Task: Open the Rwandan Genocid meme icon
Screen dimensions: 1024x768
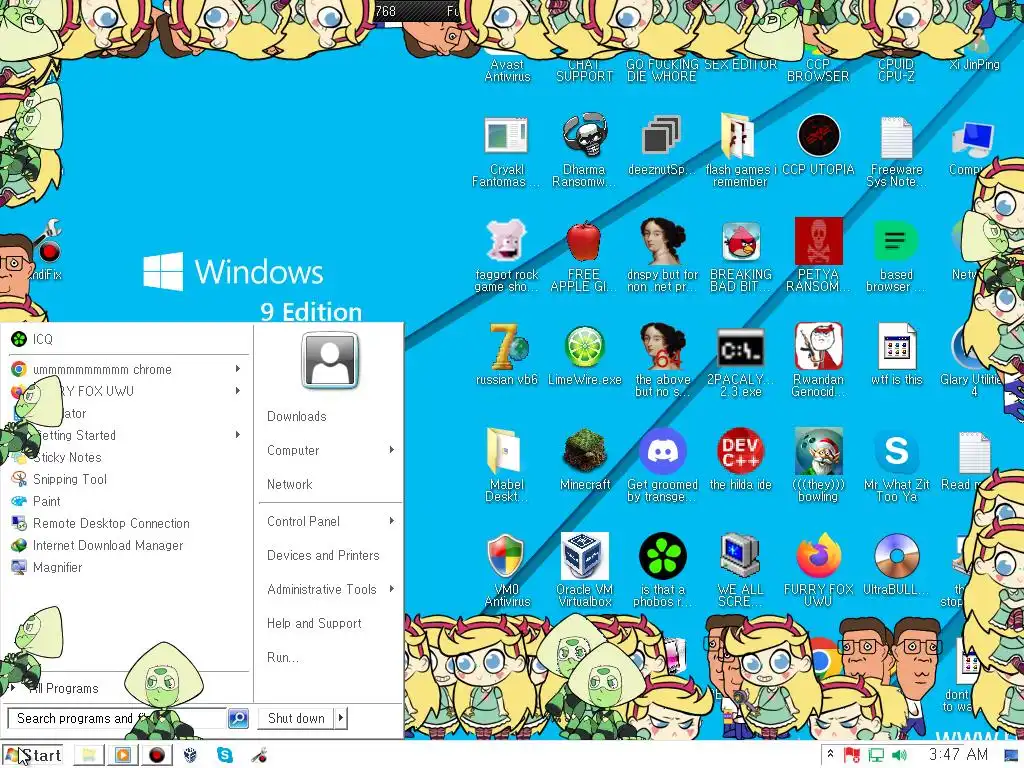Action: tap(818, 346)
